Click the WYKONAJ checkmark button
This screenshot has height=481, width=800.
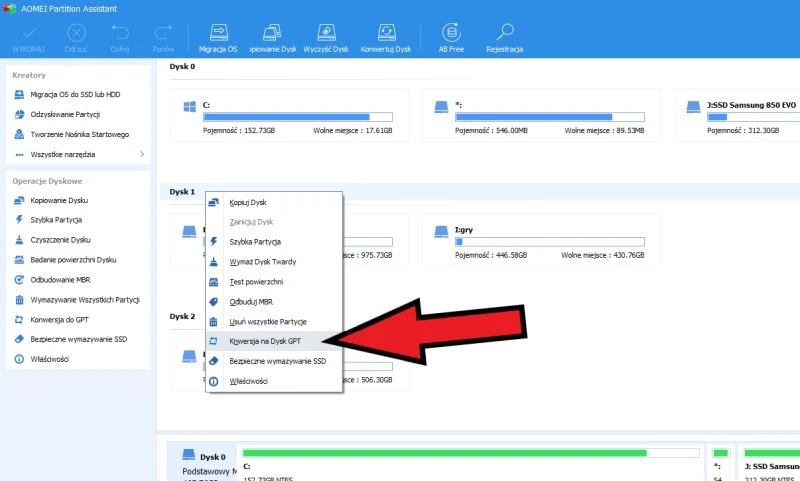pyautogui.click(x=26, y=34)
